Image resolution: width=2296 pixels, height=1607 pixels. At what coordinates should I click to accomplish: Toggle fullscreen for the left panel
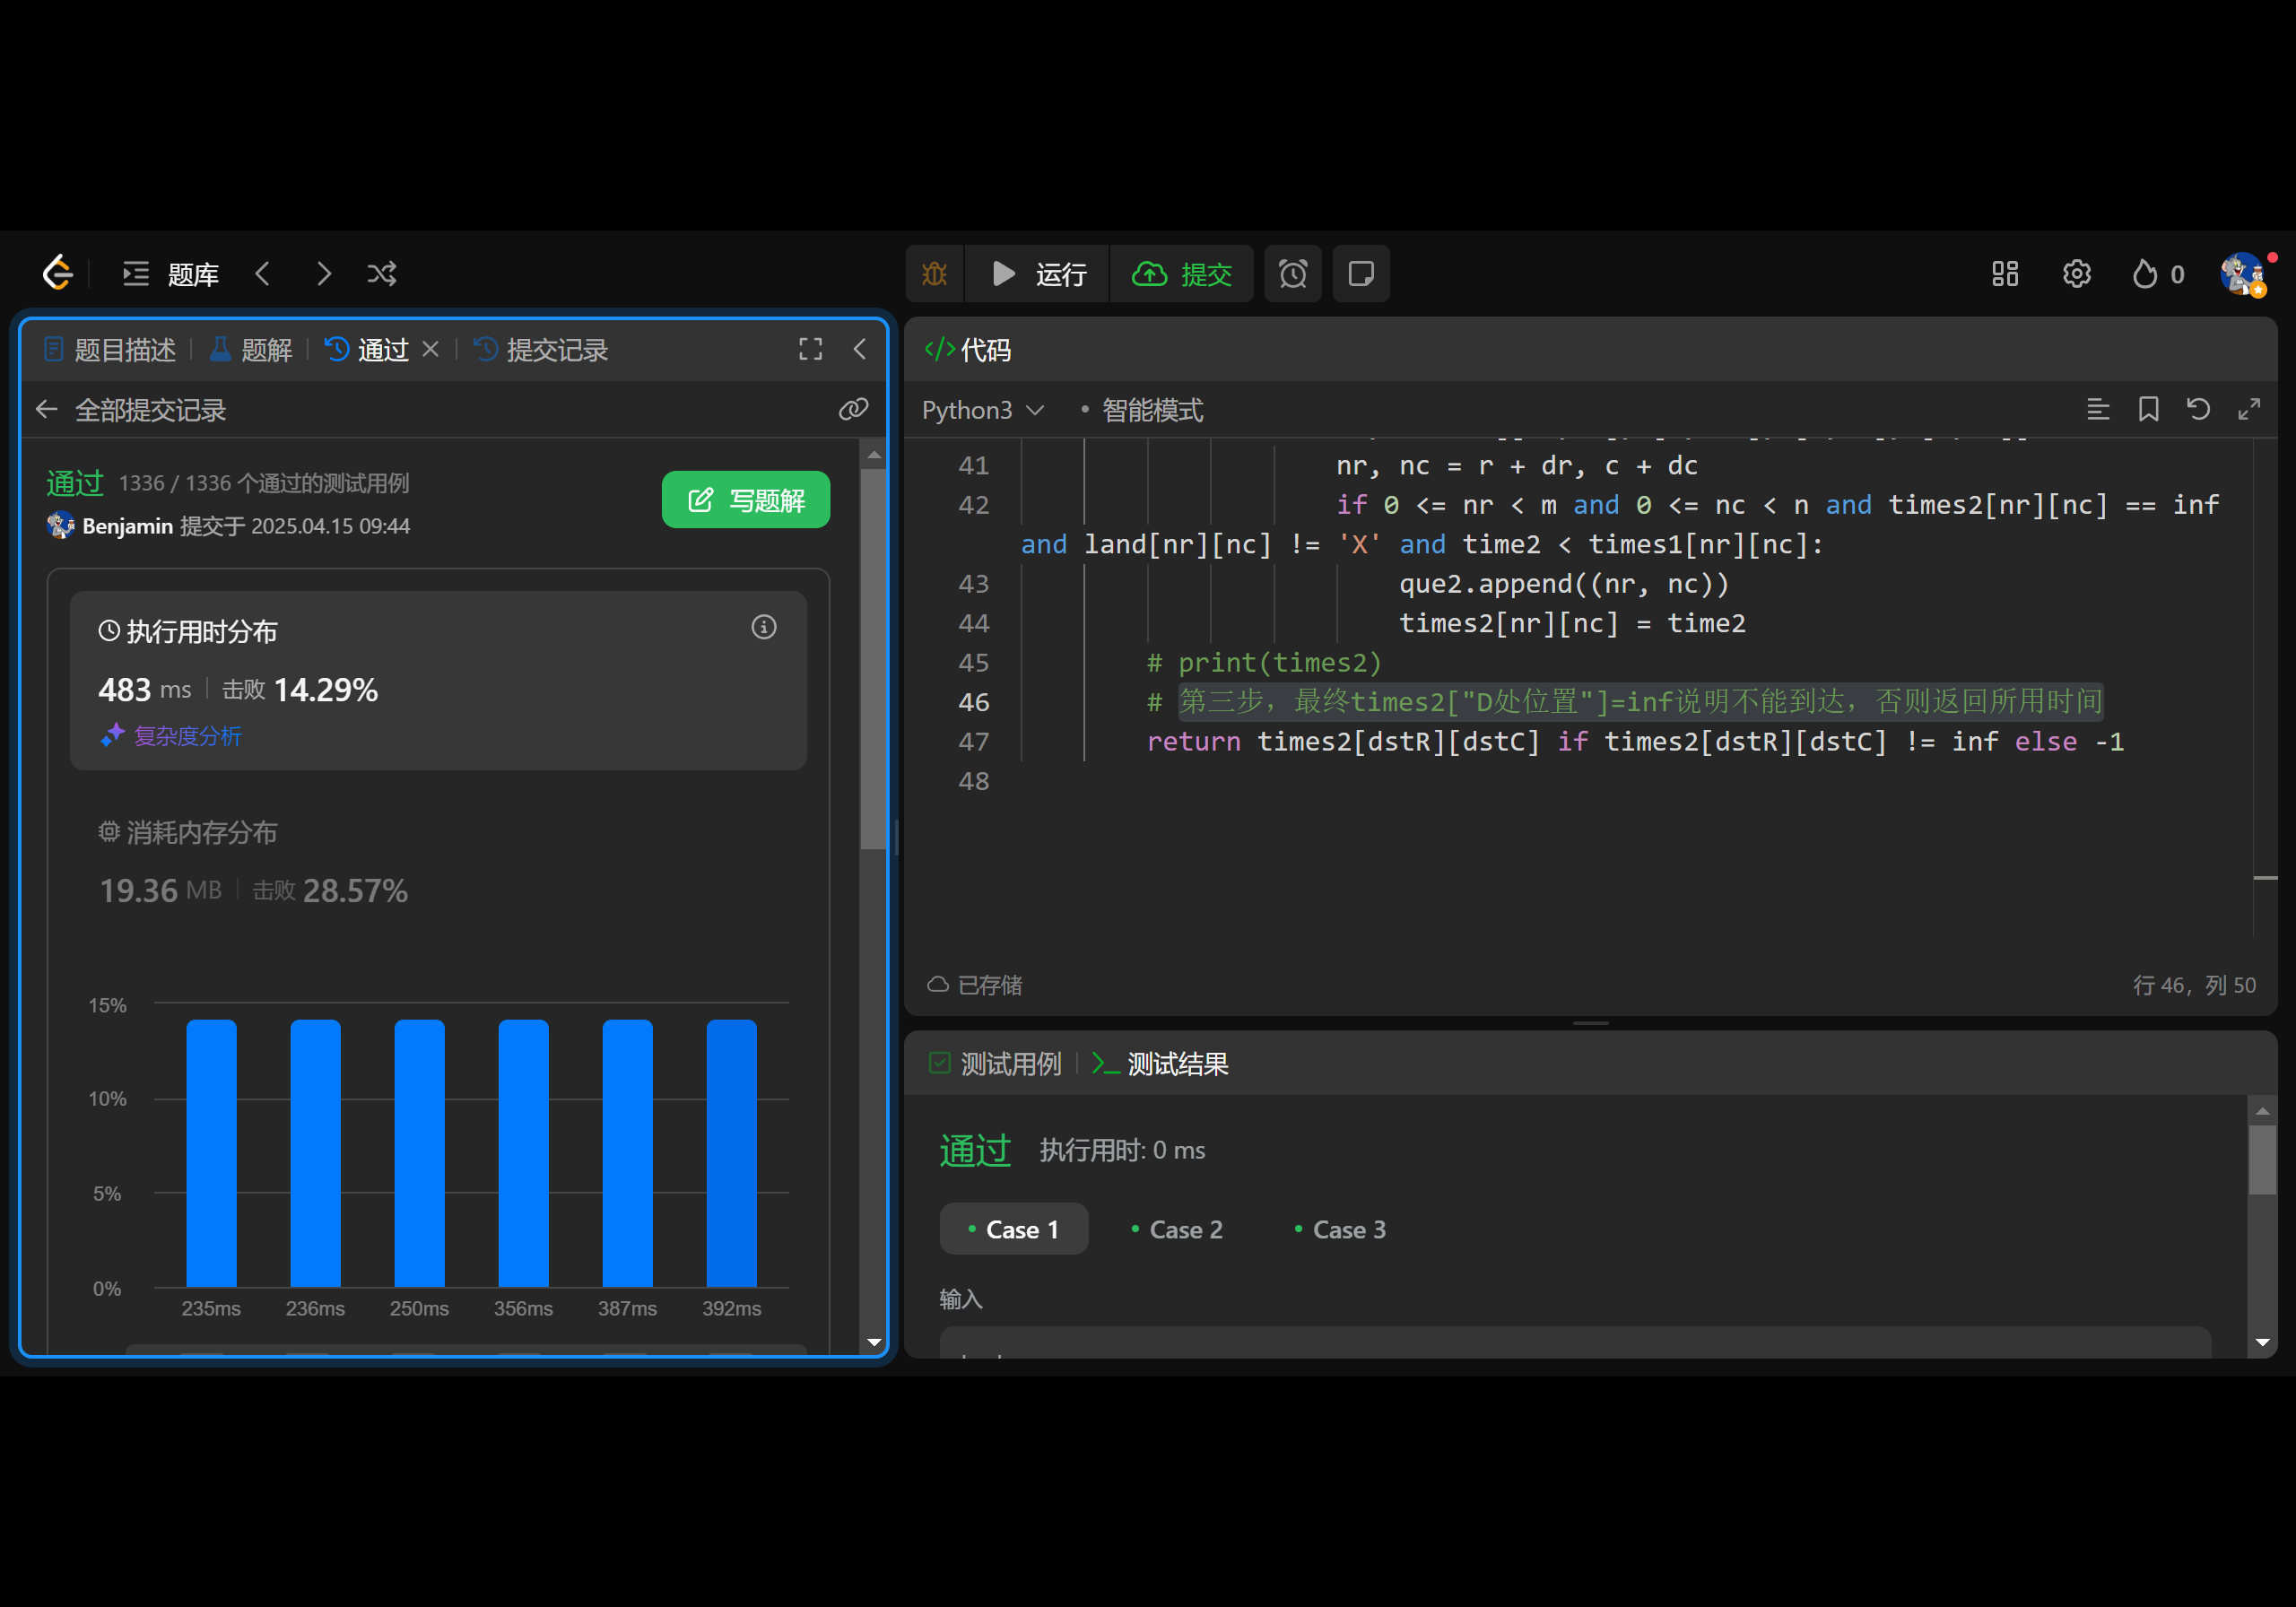tap(810, 349)
